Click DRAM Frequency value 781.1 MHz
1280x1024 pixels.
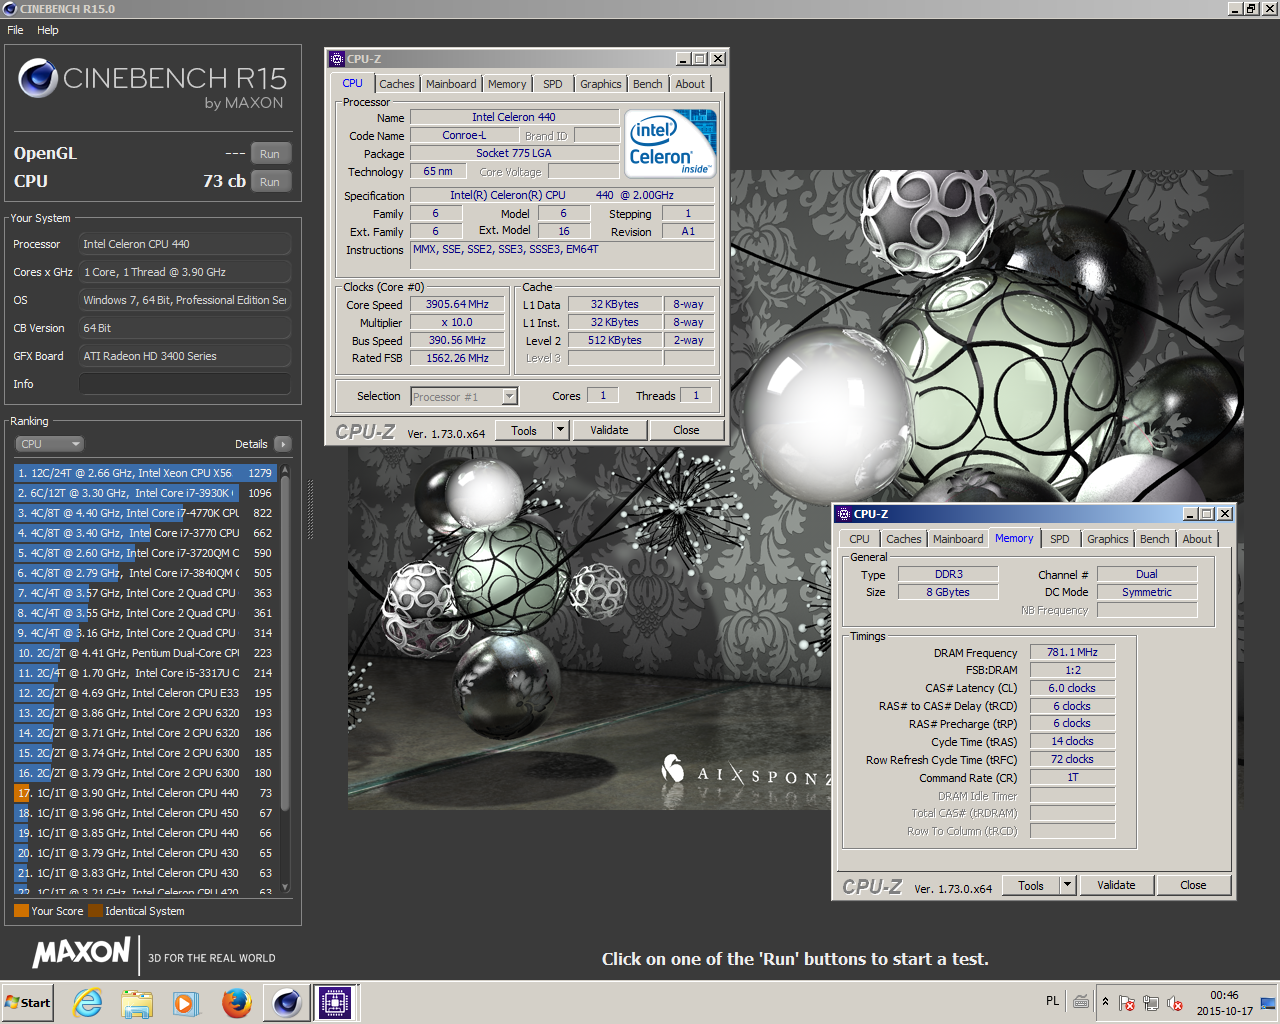tap(1072, 652)
